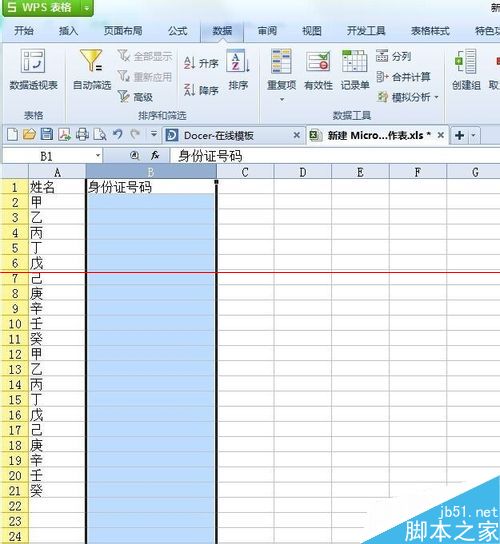Click the formula bar showing 身份证号码
500x544 pixels.
point(335,156)
